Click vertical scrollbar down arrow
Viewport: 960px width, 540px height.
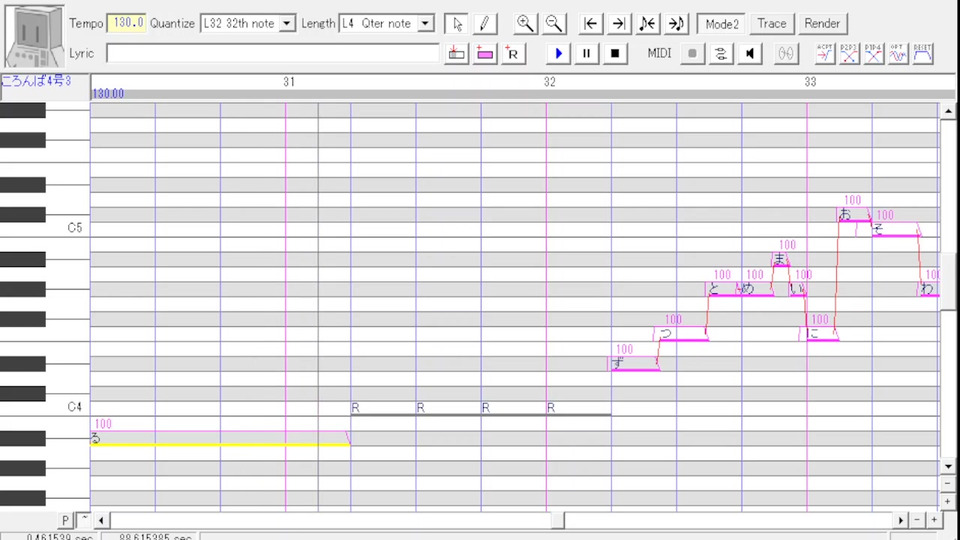click(948, 467)
